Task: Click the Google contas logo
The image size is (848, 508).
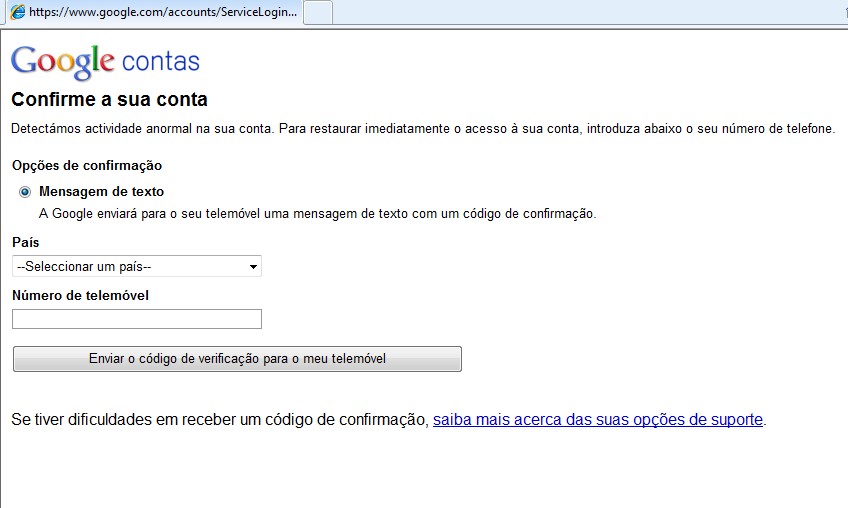Action: [105, 62]
